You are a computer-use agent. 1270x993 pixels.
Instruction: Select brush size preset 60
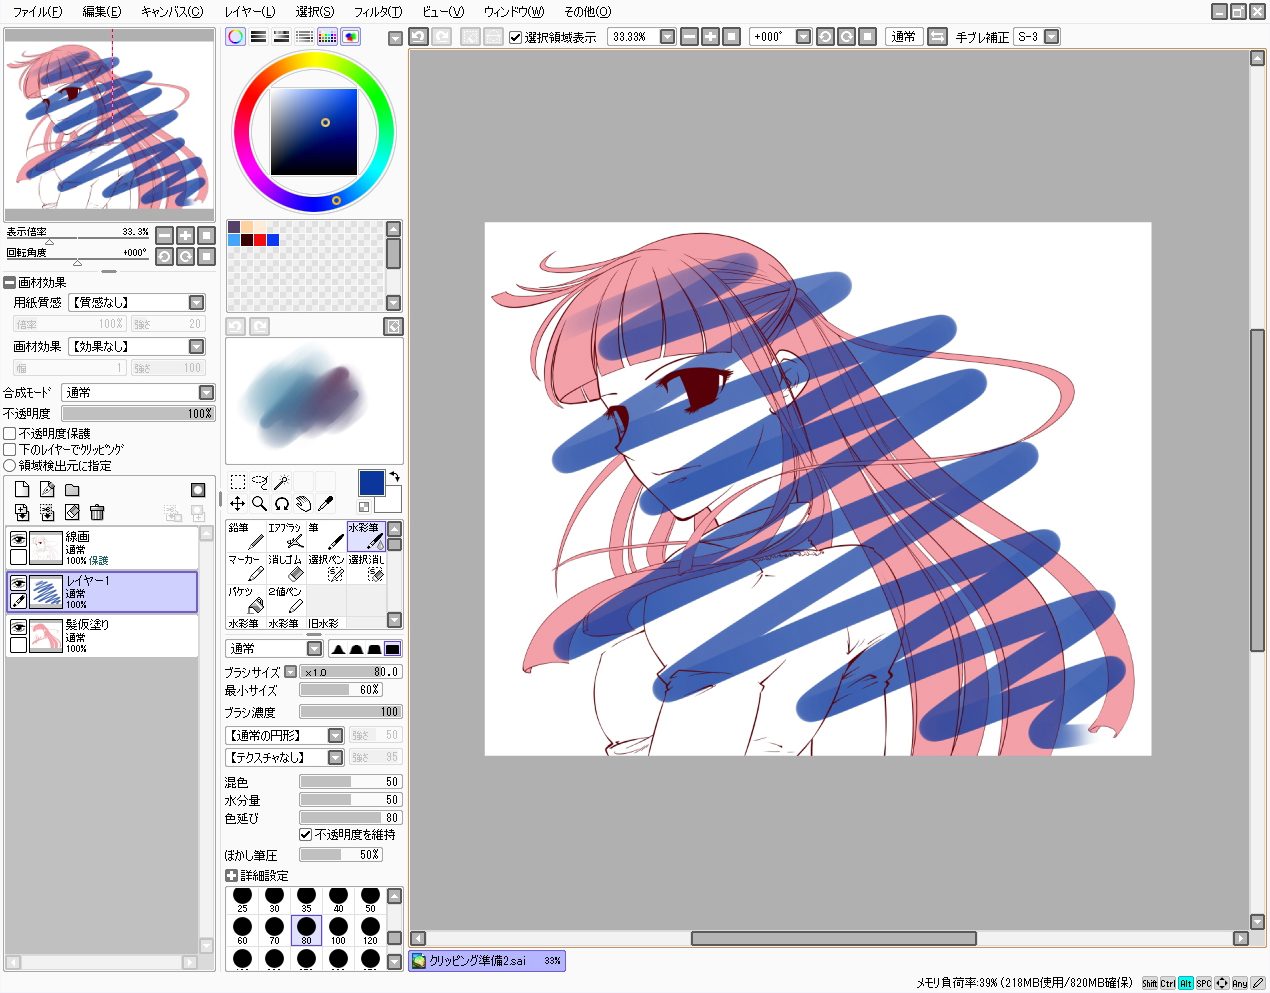(242, 931)
